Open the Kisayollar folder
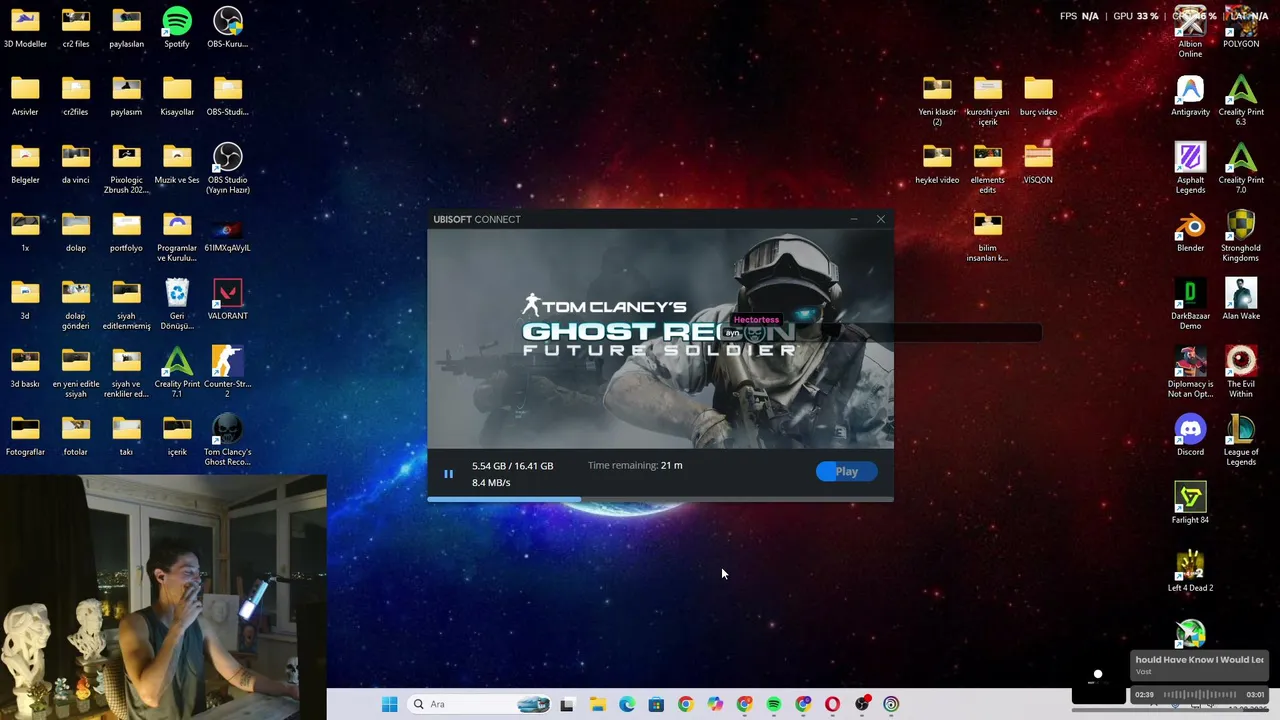The height and width of the screenshot is (720, 1280). [x=177, y=96]
